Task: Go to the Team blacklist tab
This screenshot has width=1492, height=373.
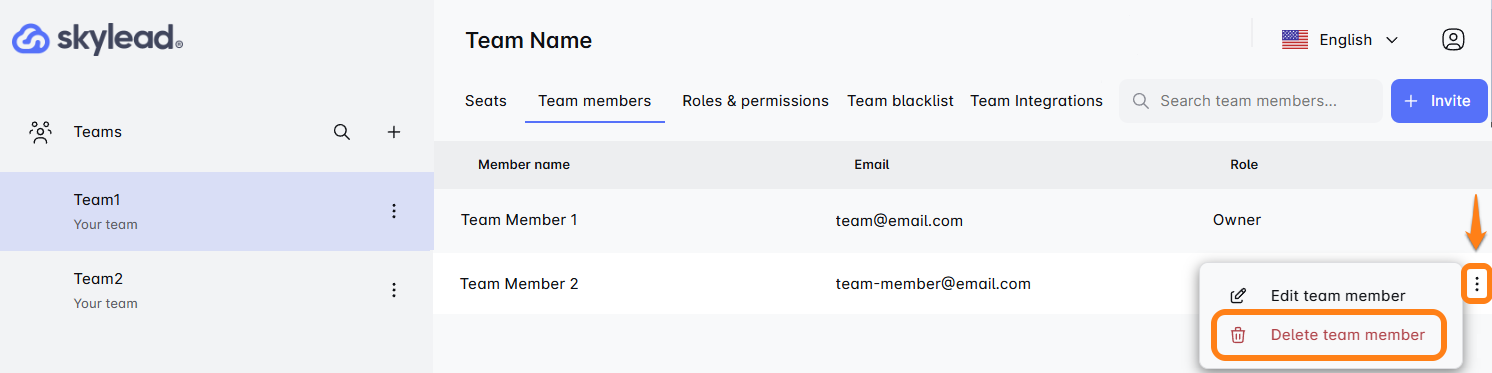Action: [901, 101]
